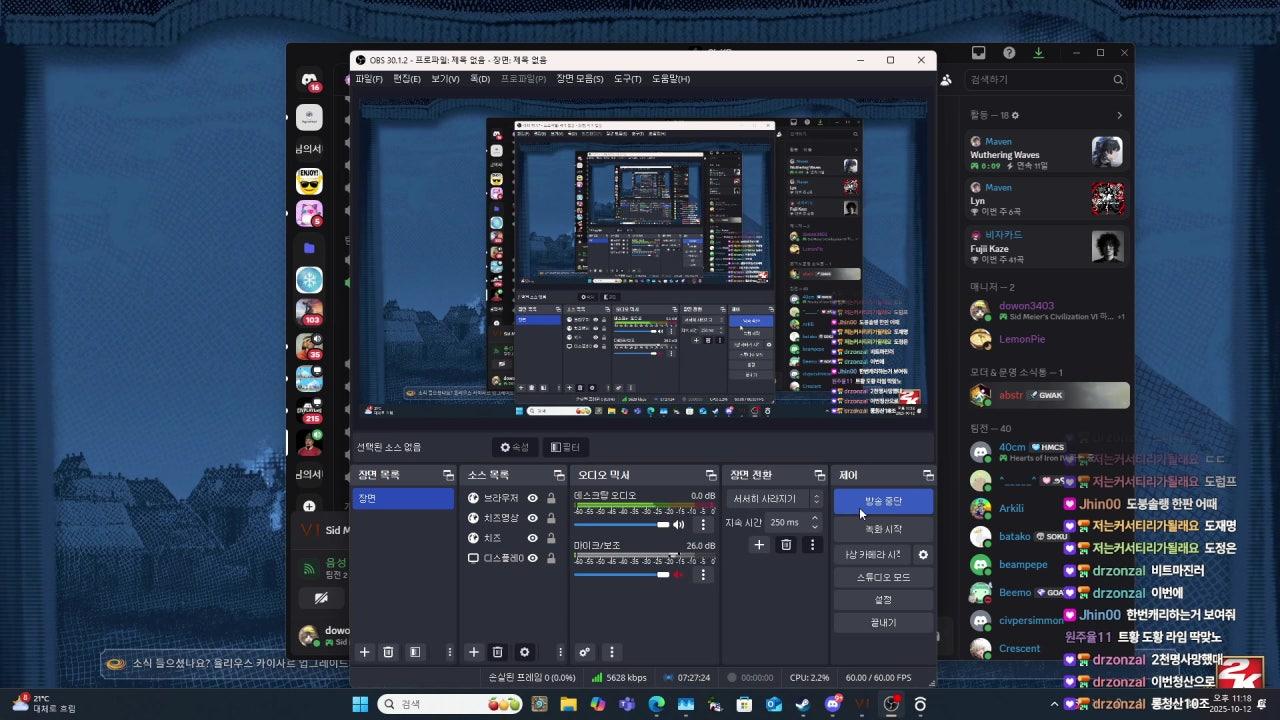Viewport: 1280px width, 720px height.
Task: Open 데스크탑 오디오 three-dot options menu
Action: click(703, 524)
